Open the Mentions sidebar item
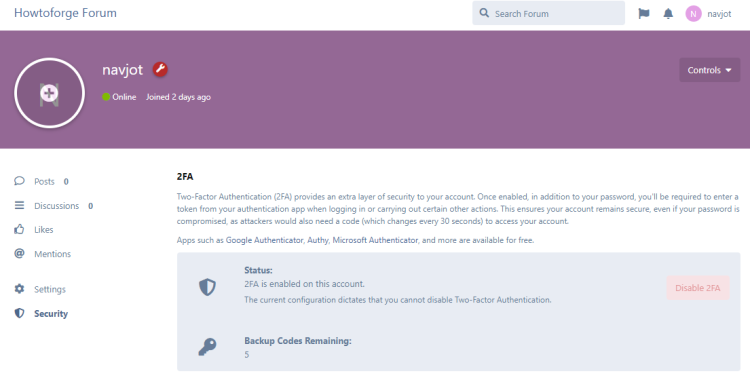The height and width of the screenshot is (382, 750). click(x=43, y=254)
